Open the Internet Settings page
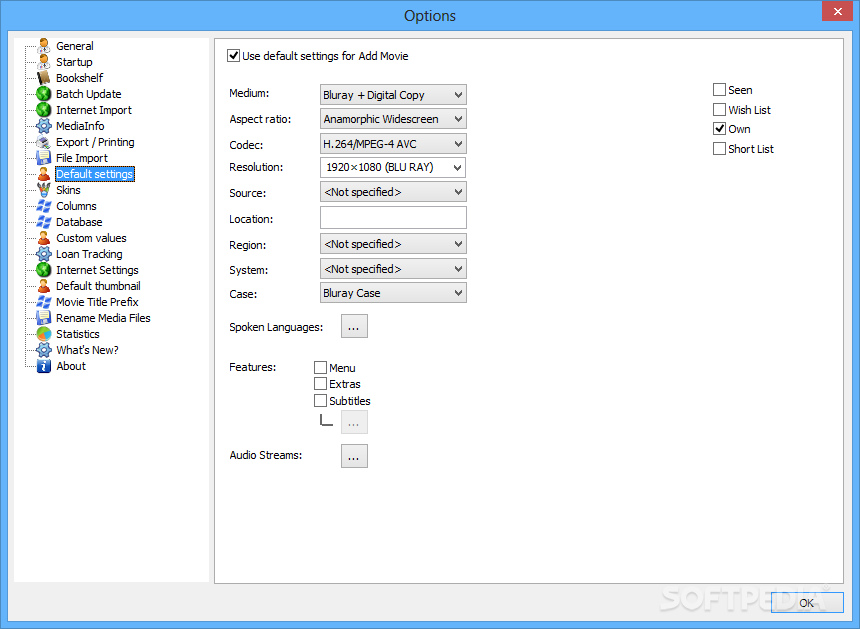860x629 pixels. point(97,270)
